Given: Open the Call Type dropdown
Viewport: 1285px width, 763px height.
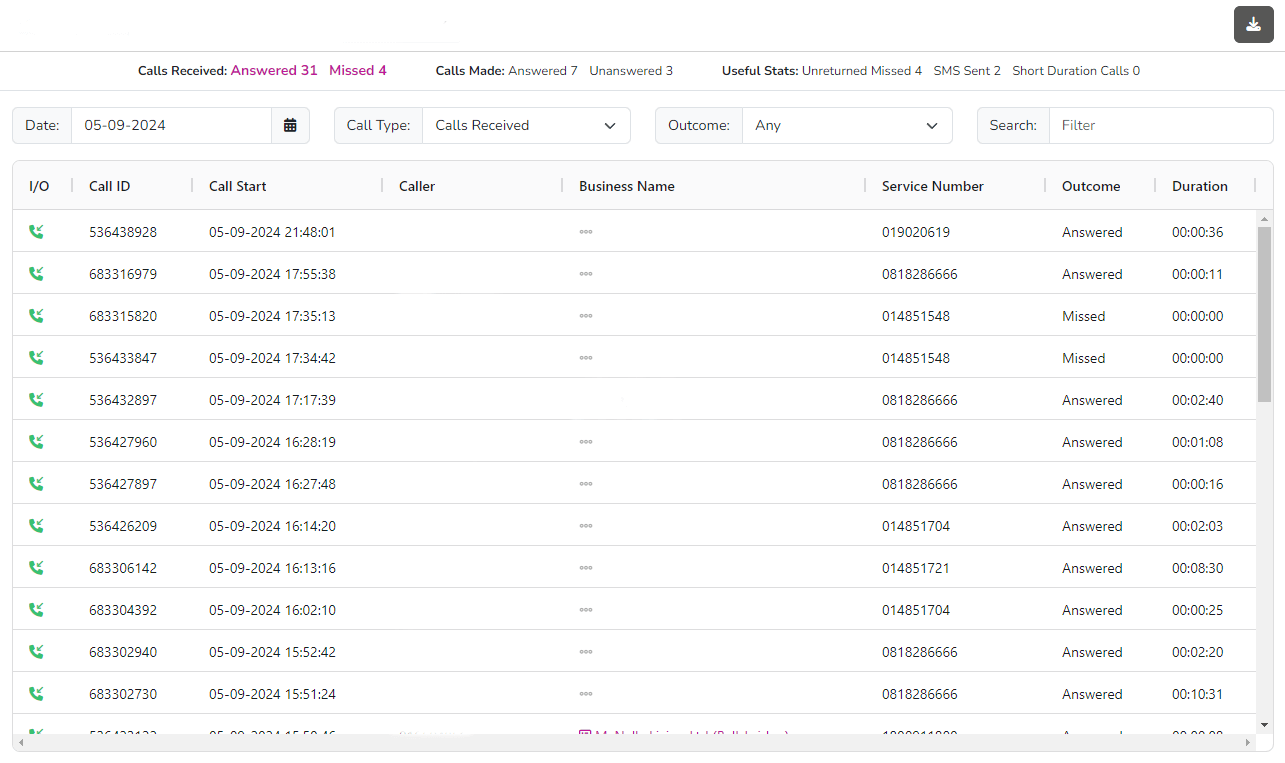Looking at the screenshot, I should (x=526, y=125).
